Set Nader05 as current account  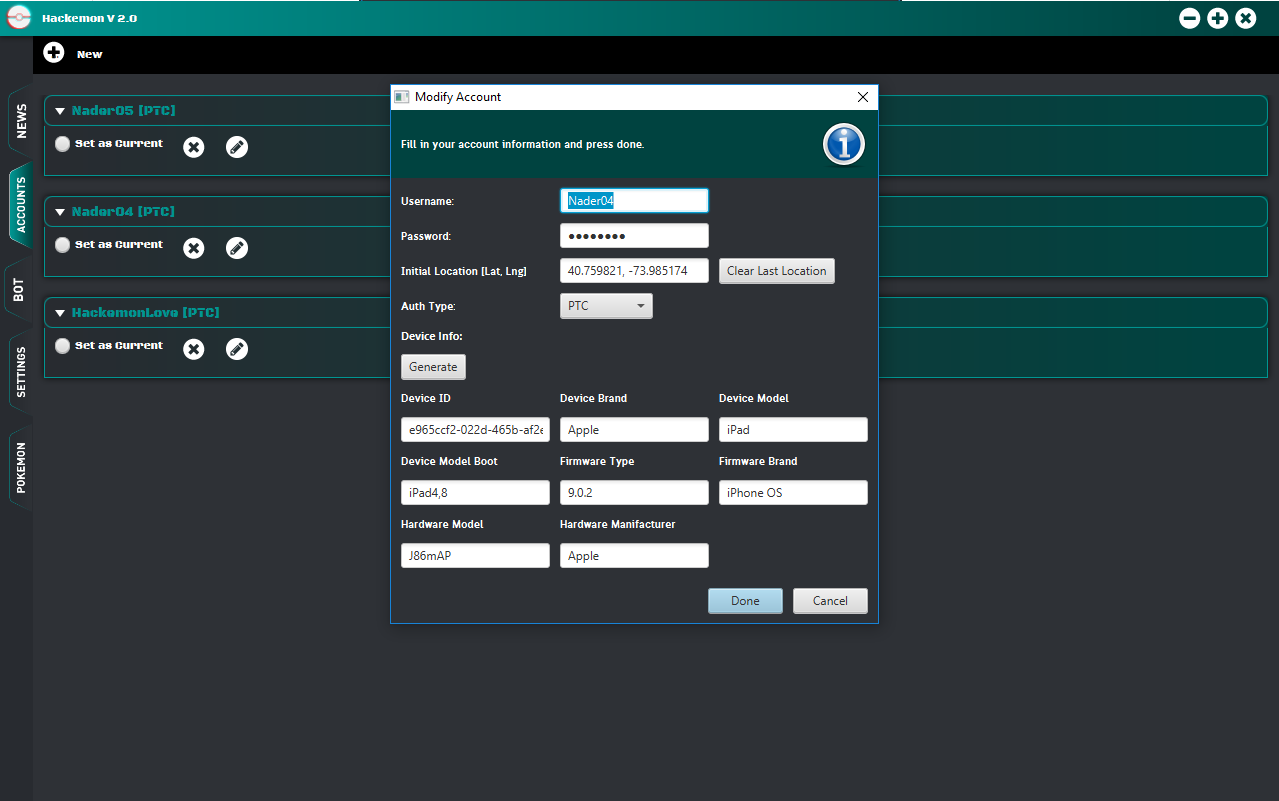click(x=63, y=144)
